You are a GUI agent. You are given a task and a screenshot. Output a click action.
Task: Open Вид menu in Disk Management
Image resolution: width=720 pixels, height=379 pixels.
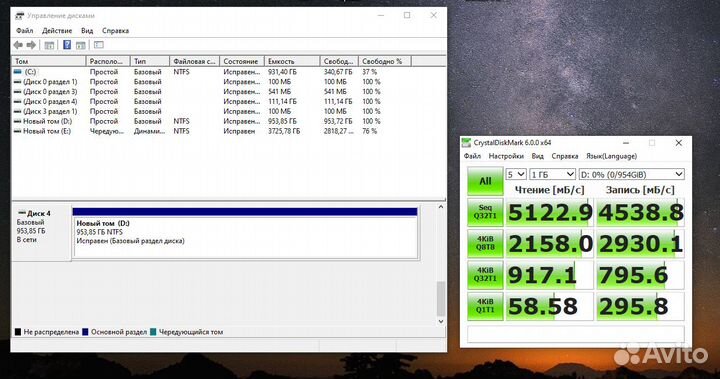tap(87, 31)
